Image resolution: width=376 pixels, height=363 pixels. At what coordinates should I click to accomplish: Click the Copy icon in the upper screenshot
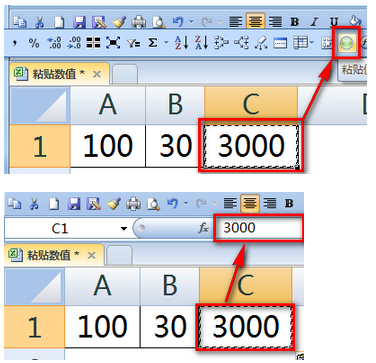point(20,22)
